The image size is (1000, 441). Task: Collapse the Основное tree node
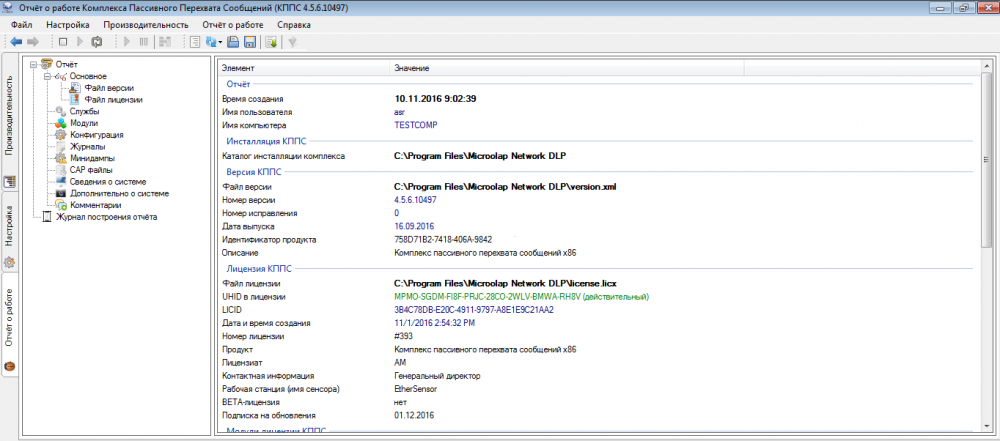point(47,76)
